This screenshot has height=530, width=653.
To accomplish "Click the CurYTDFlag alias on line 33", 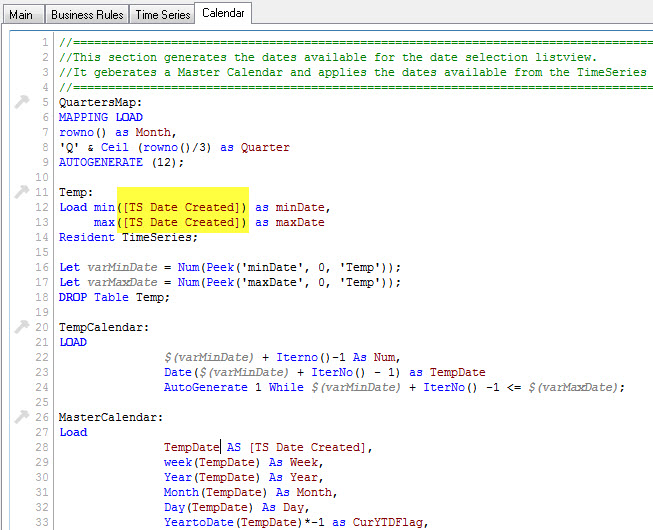I will [388, 522].
